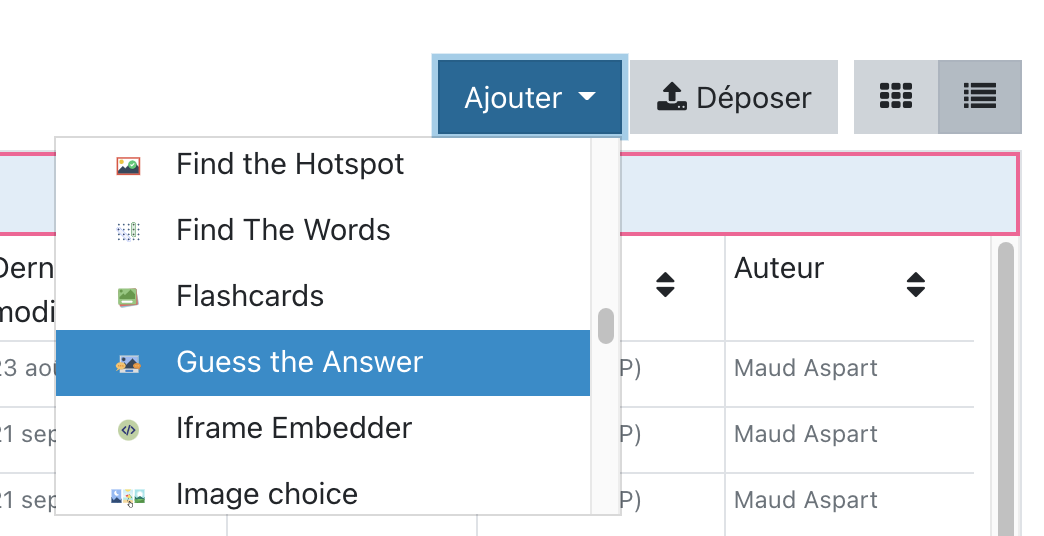Click the Image choice icon
1044x536 pixels.
(128, 495)
